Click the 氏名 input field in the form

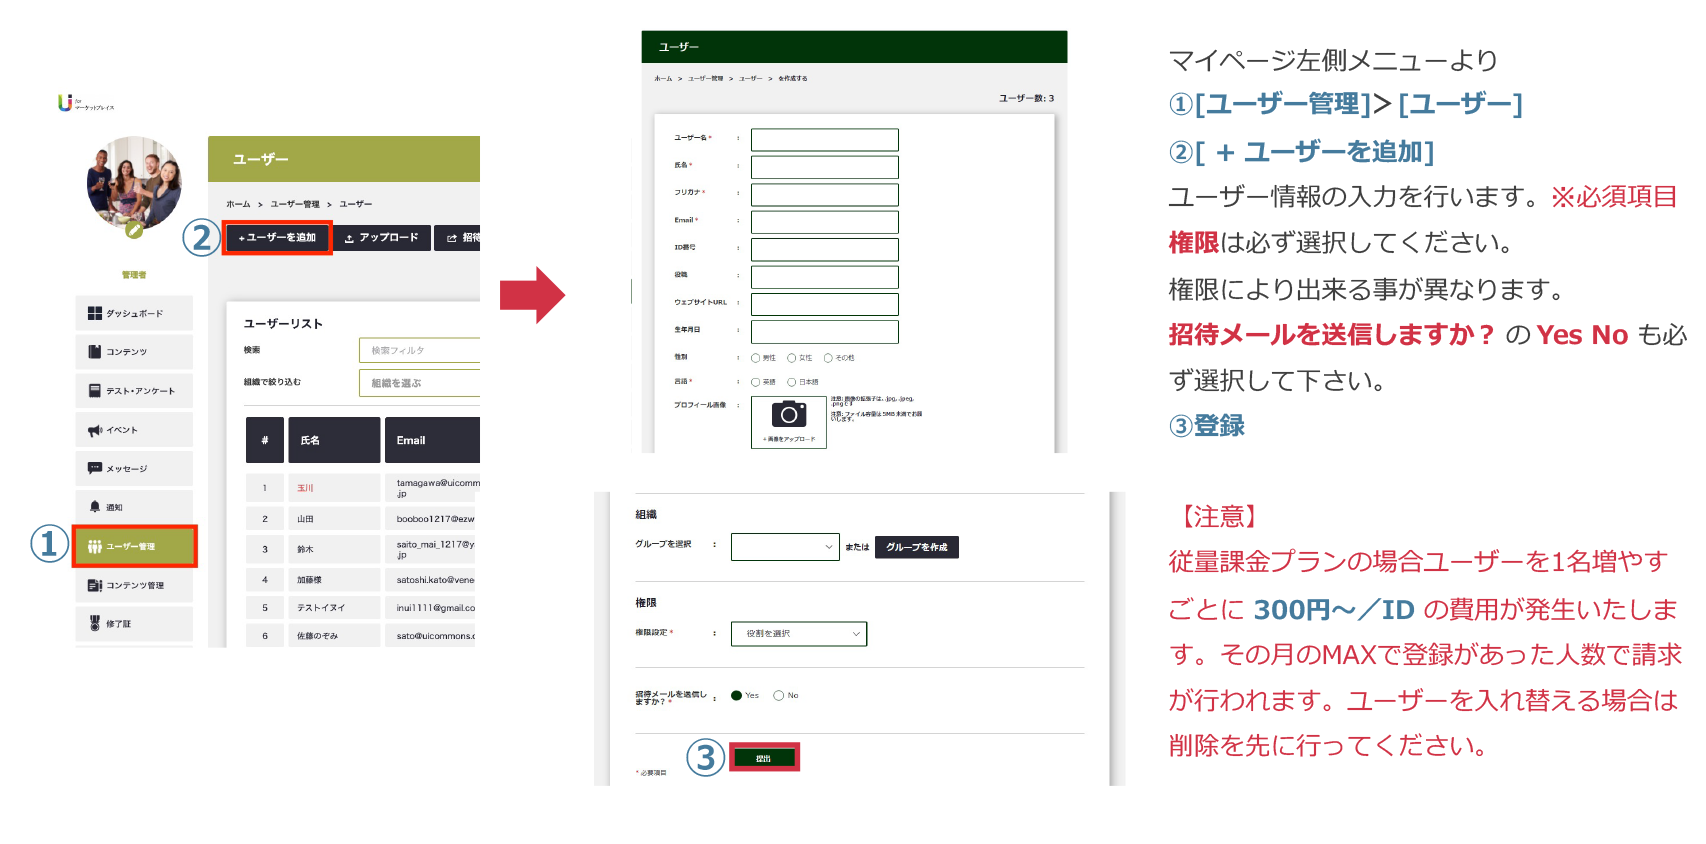click(x=825, y=167)
